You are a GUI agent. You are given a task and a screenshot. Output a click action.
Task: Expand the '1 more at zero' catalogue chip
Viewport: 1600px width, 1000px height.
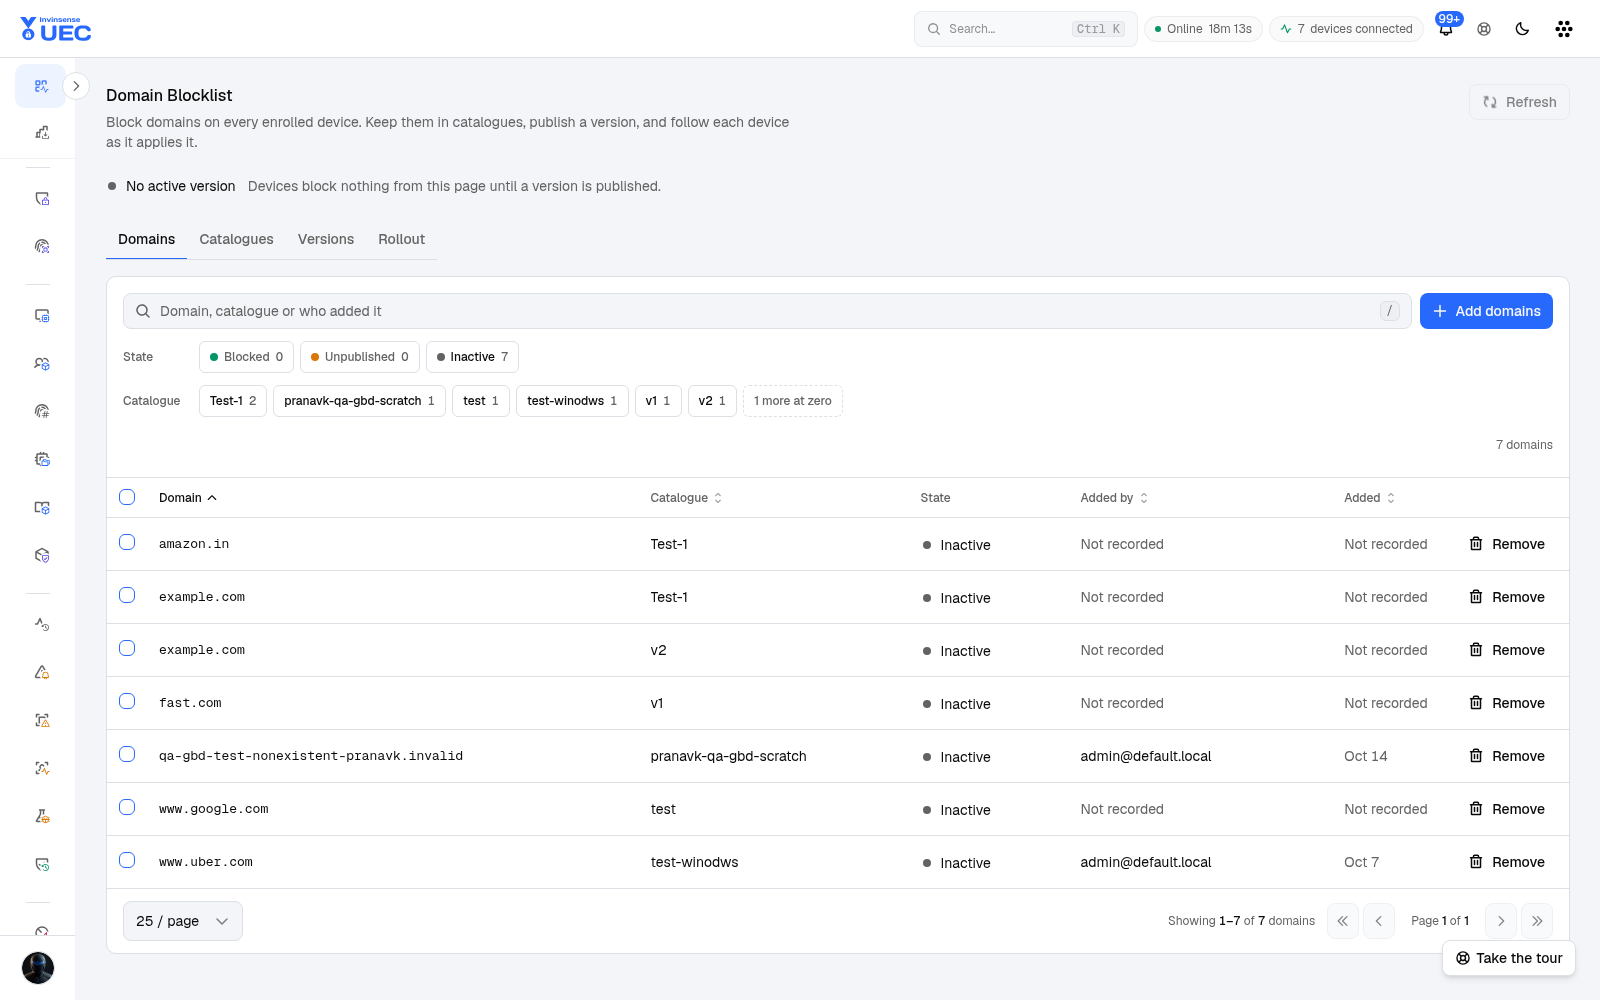coord(793,401)
